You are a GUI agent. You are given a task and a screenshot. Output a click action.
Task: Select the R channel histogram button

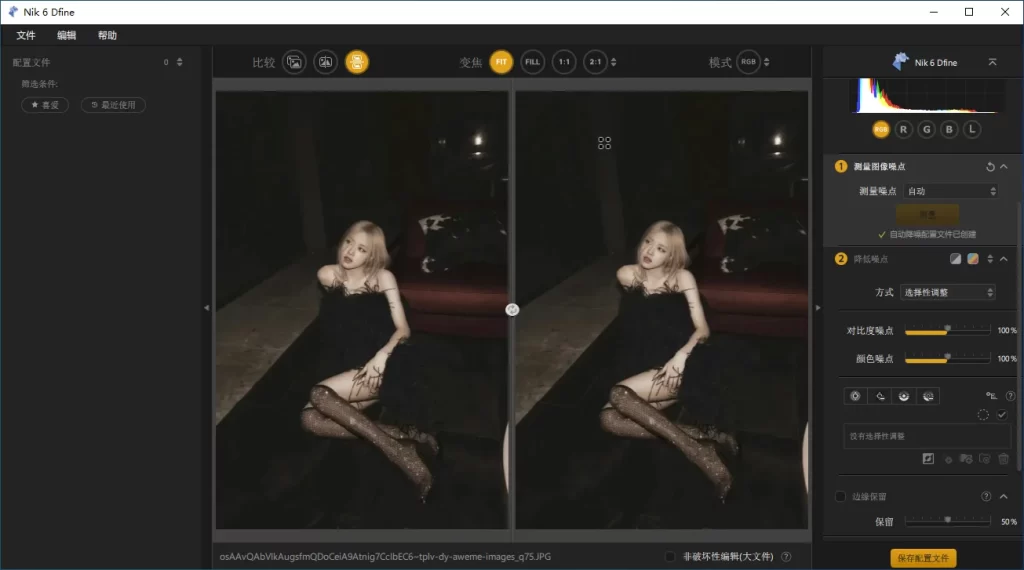point(904,129)
